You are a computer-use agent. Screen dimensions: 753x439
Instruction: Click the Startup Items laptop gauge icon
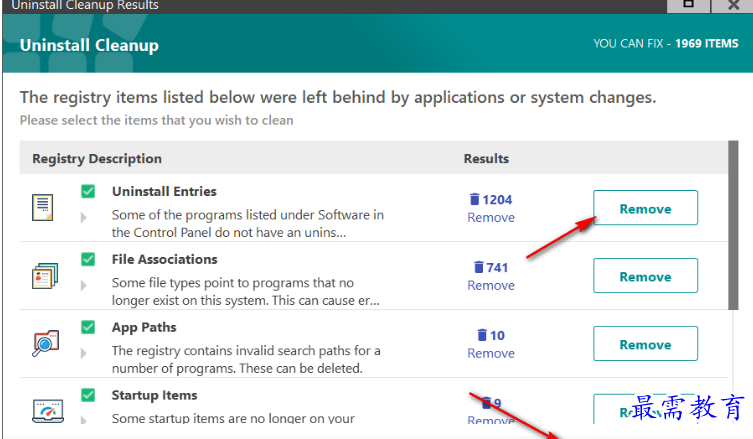(x=48, y=411)
